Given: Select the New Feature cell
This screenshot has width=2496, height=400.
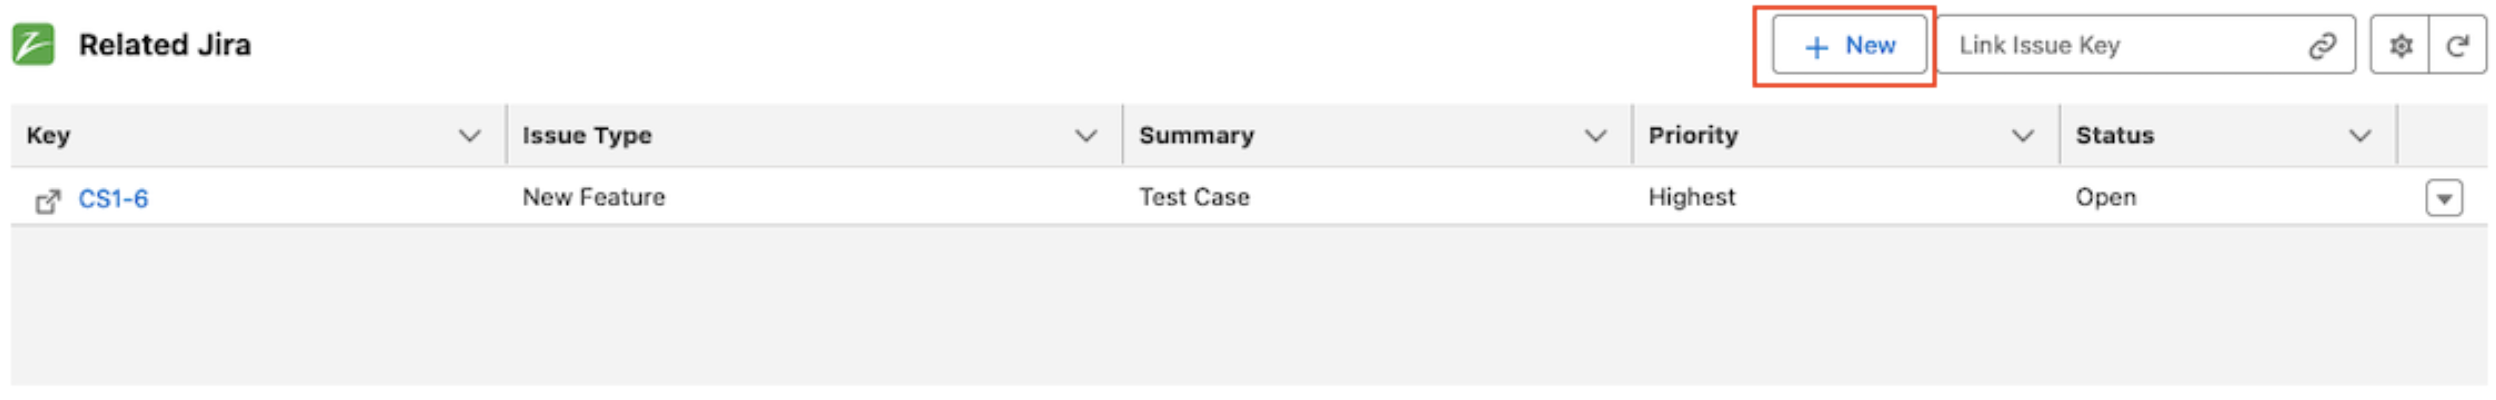Looking at the screenshot, I should pyautogui.click(x=593, y=197).
